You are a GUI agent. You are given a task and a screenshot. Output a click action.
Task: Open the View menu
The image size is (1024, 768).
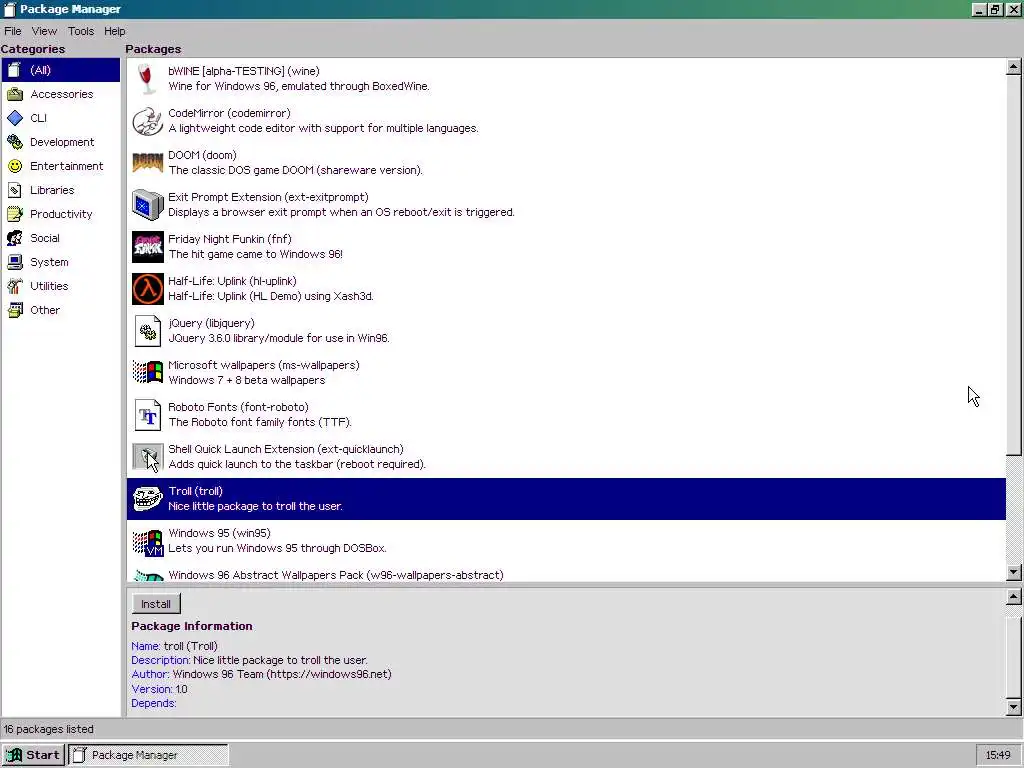[x=44, y=31]
